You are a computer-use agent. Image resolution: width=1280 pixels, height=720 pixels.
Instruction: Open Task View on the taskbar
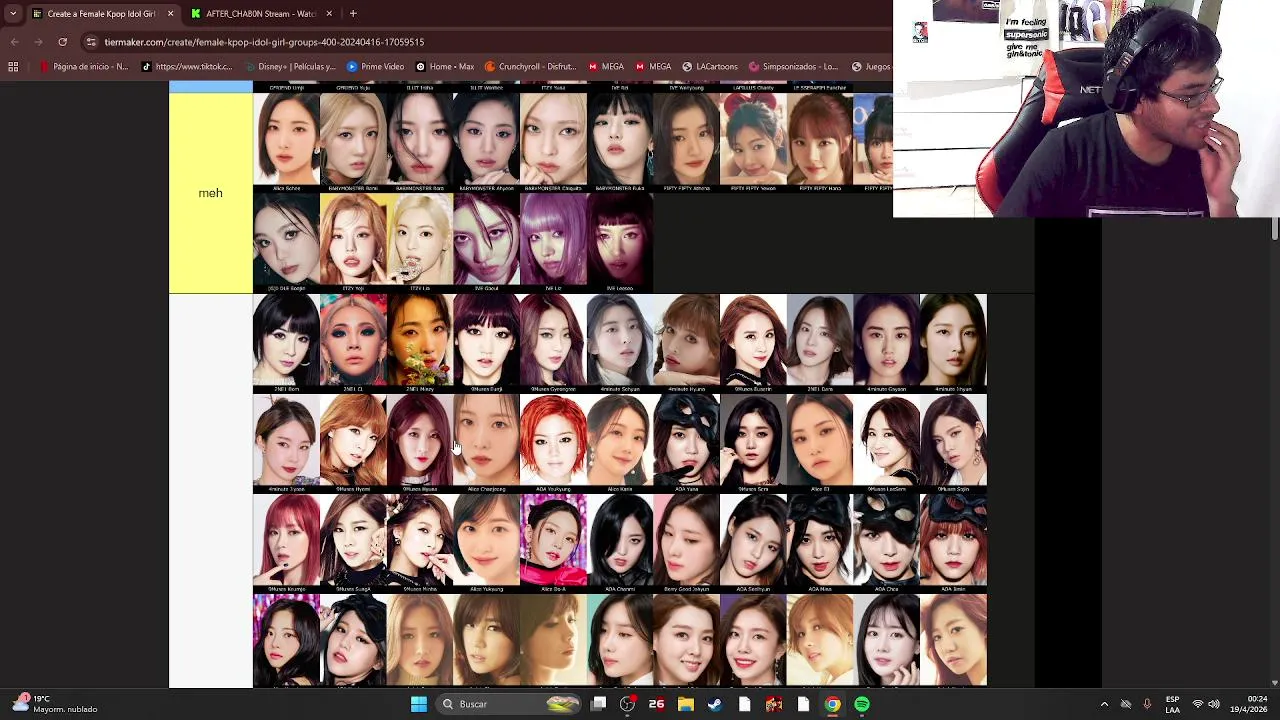[598, 704]
